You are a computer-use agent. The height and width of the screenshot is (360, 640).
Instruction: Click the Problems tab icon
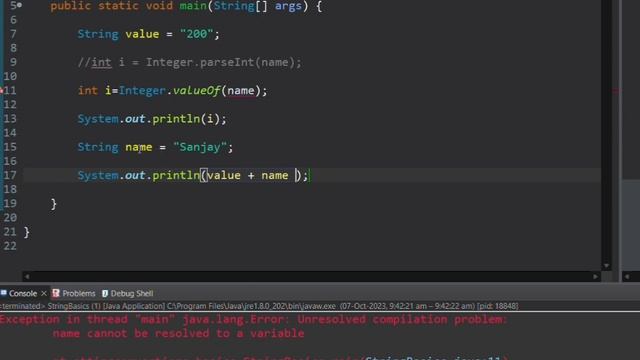click(x=56, y=293)
